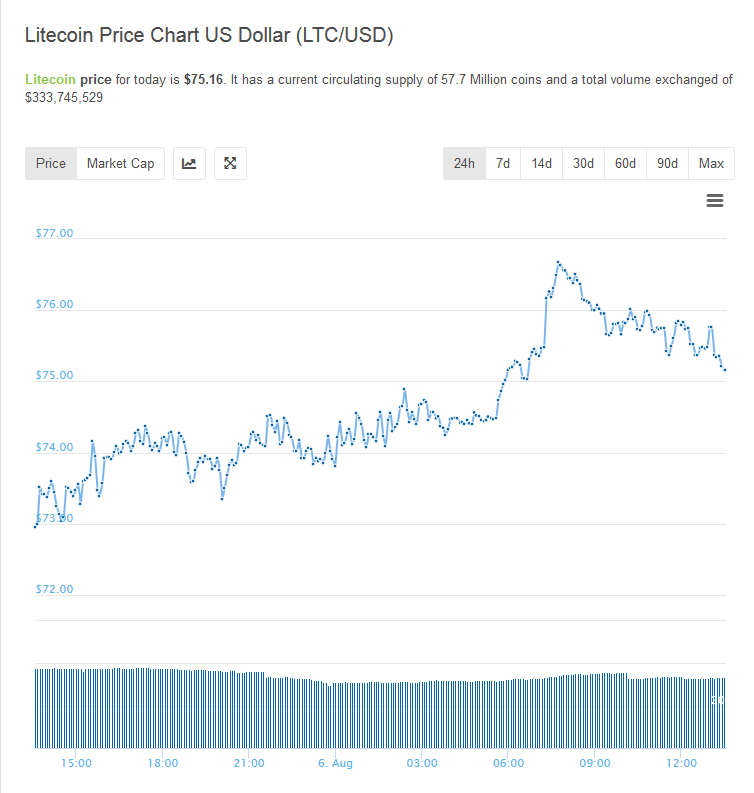The image size is (754, 793).
Task: Choose the 90d range option
Action: click(667, 163)
